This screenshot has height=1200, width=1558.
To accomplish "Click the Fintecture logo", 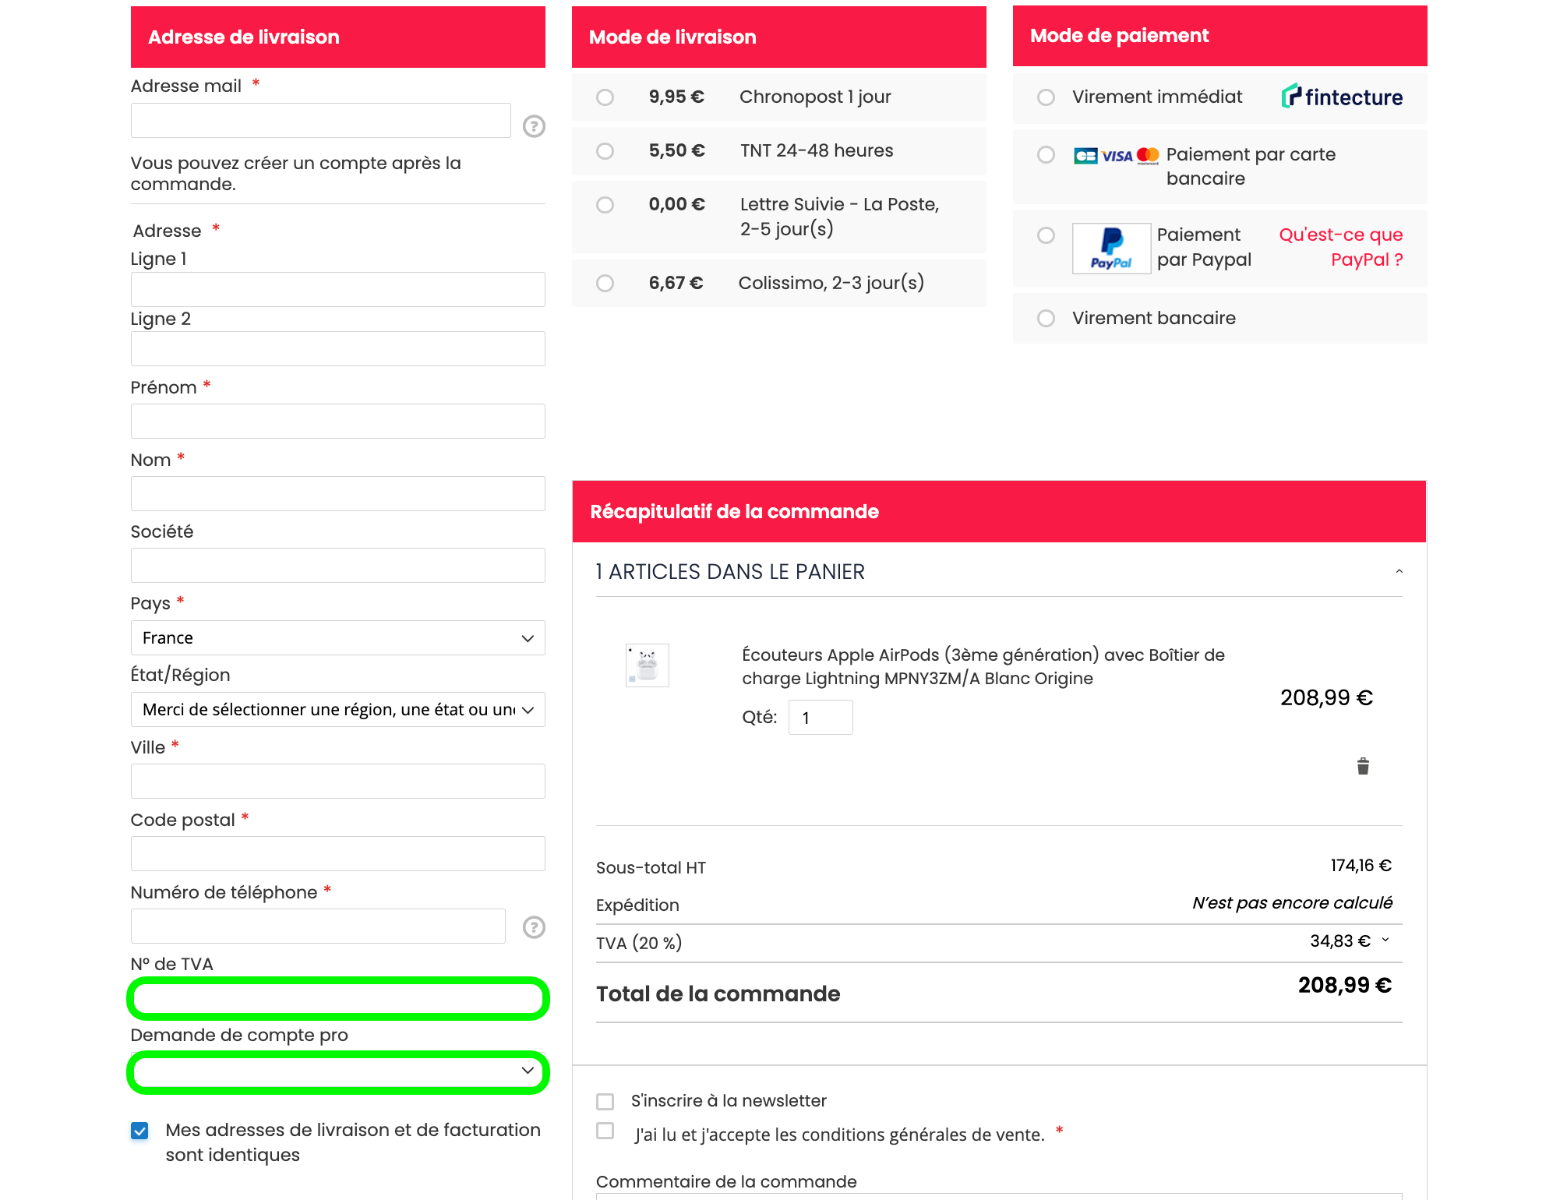I will pyautogui.click(x=1342, y=97).
